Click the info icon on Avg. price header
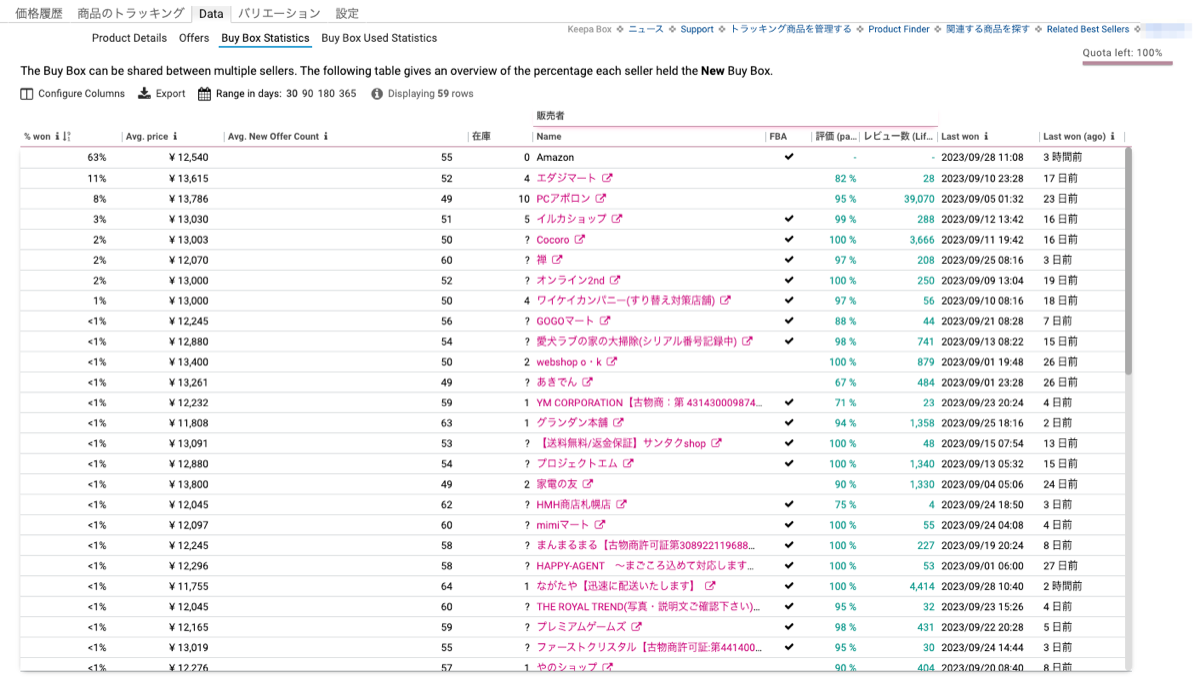Viewport: 1200px width, 698px height. tap(175, 137)
